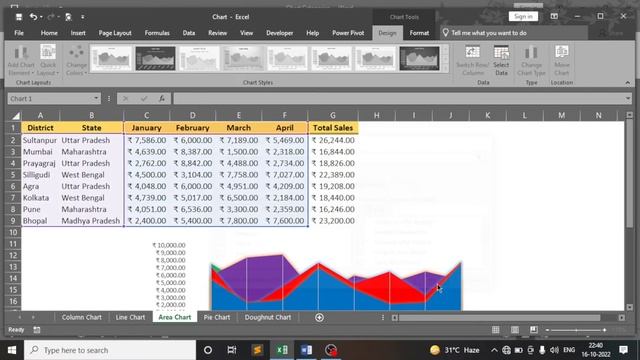The height and width of the screenshot is (360, 640).
Task: Click the Excel icon on taskbar
Action: click(282, 350)
